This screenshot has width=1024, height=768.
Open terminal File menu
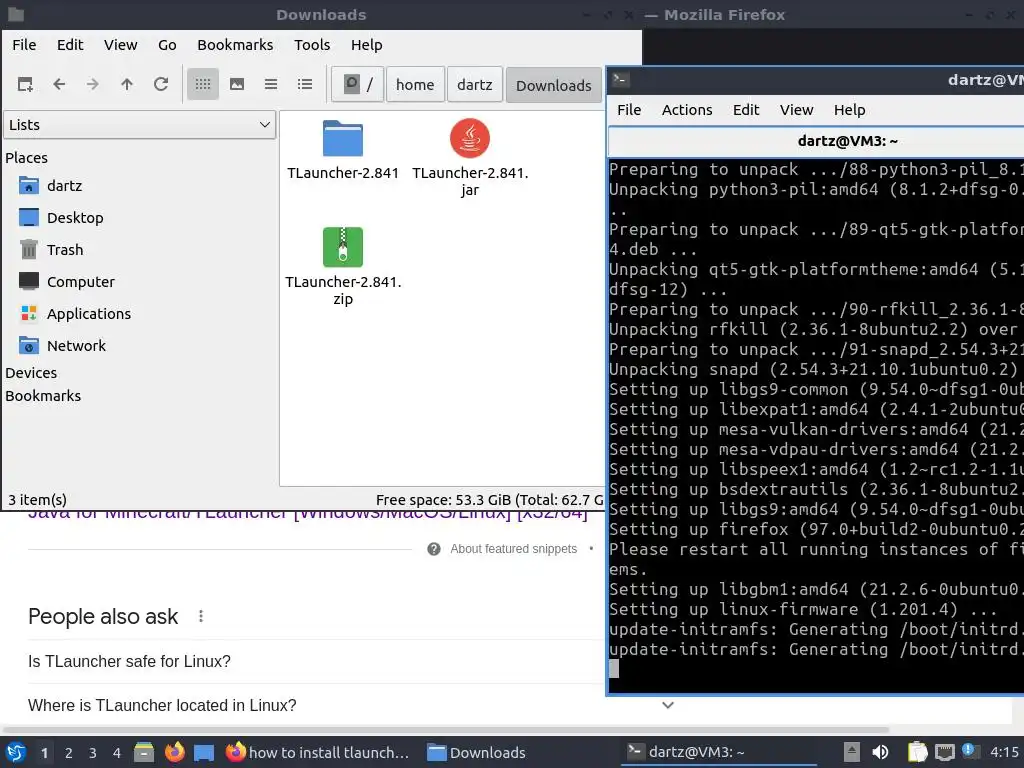point(629,110)
